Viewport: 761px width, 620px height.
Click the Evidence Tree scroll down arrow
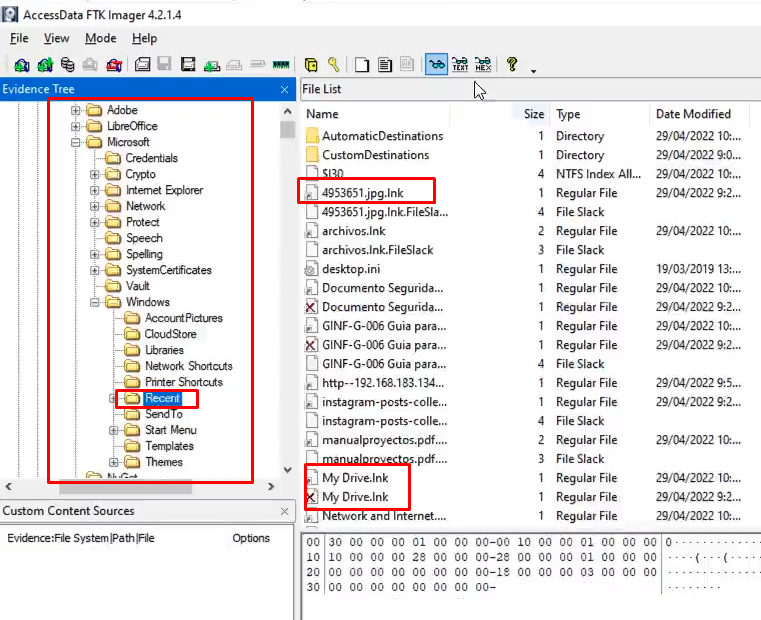[287, 470]
